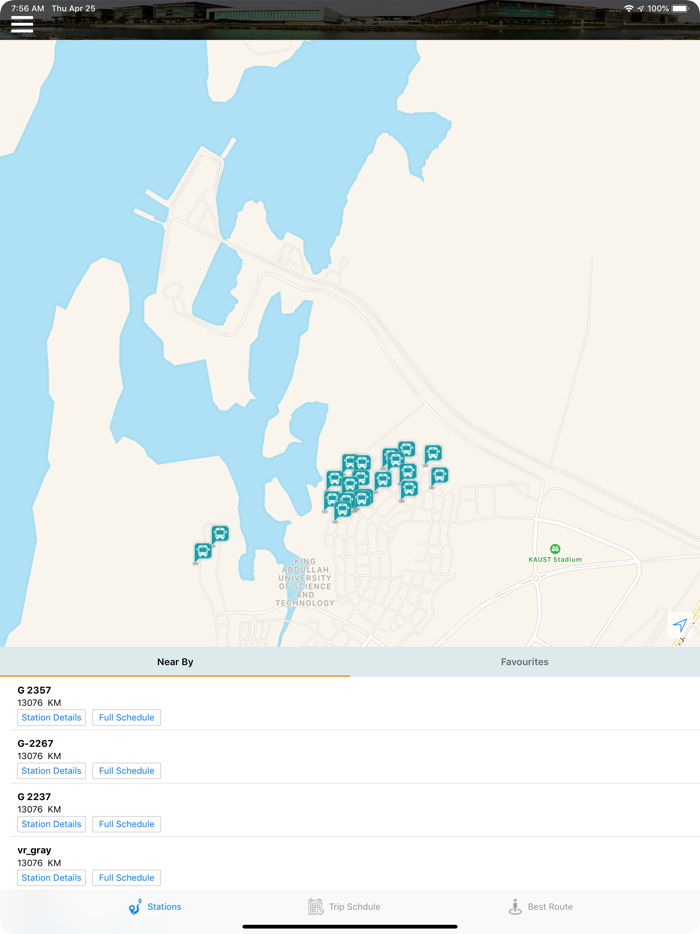Tap the easternmost bus marker below the northeastern one
This screenshot has height=934, width=700.
click(440, 476)
